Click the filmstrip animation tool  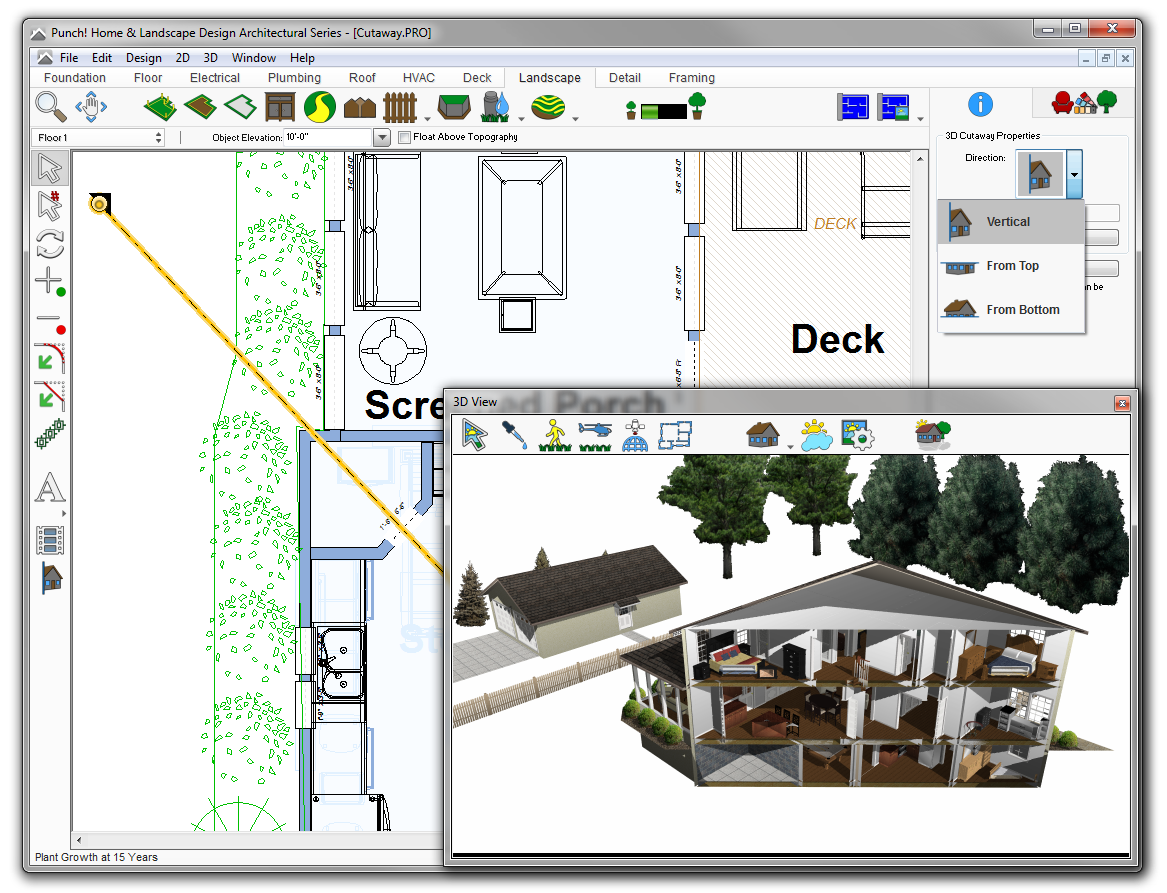50,540
